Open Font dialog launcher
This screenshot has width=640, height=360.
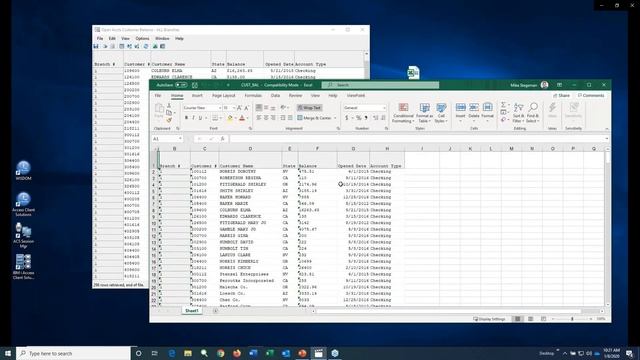point(250,129)
